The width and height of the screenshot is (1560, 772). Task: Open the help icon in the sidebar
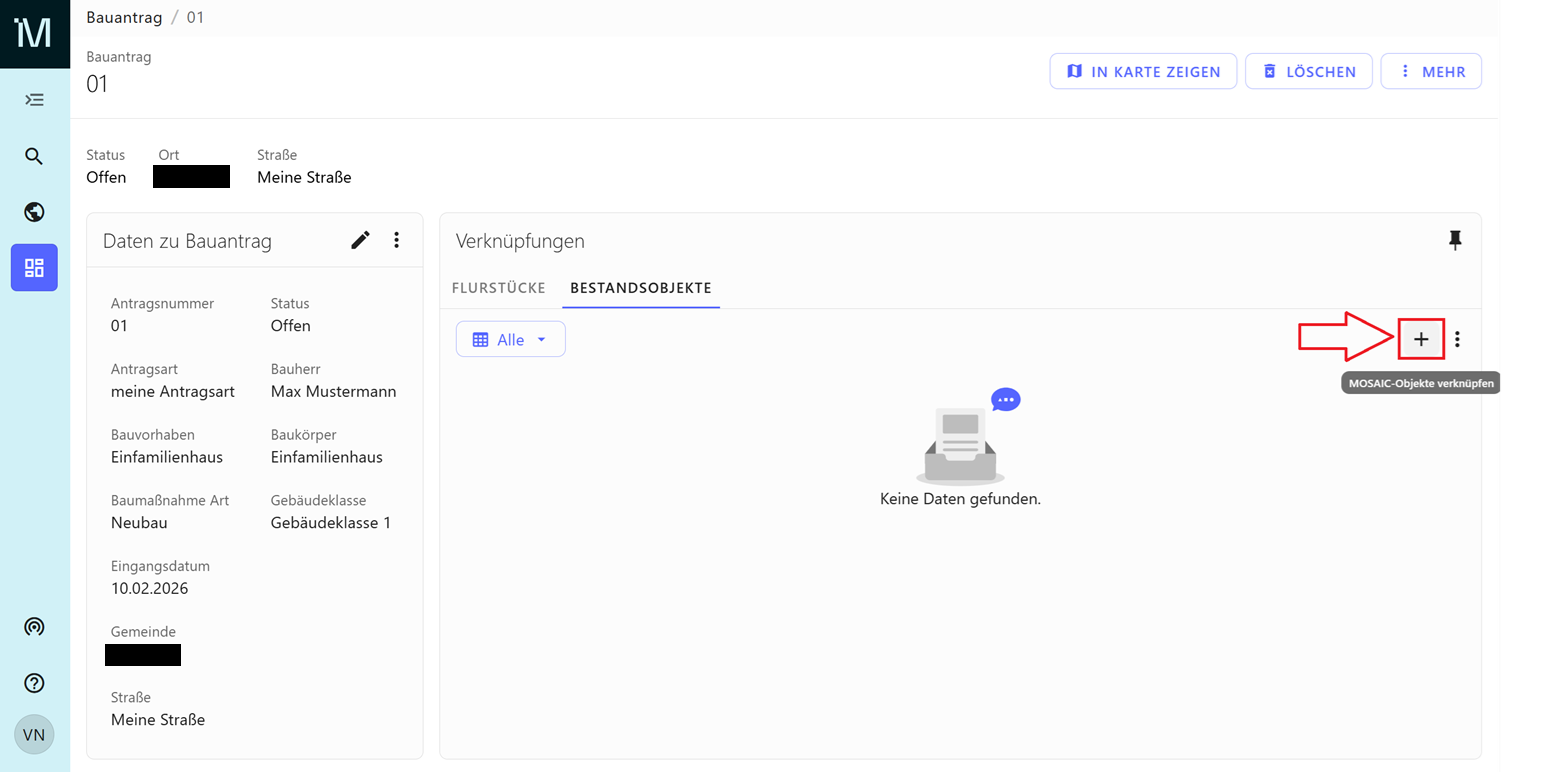point(34,683)
